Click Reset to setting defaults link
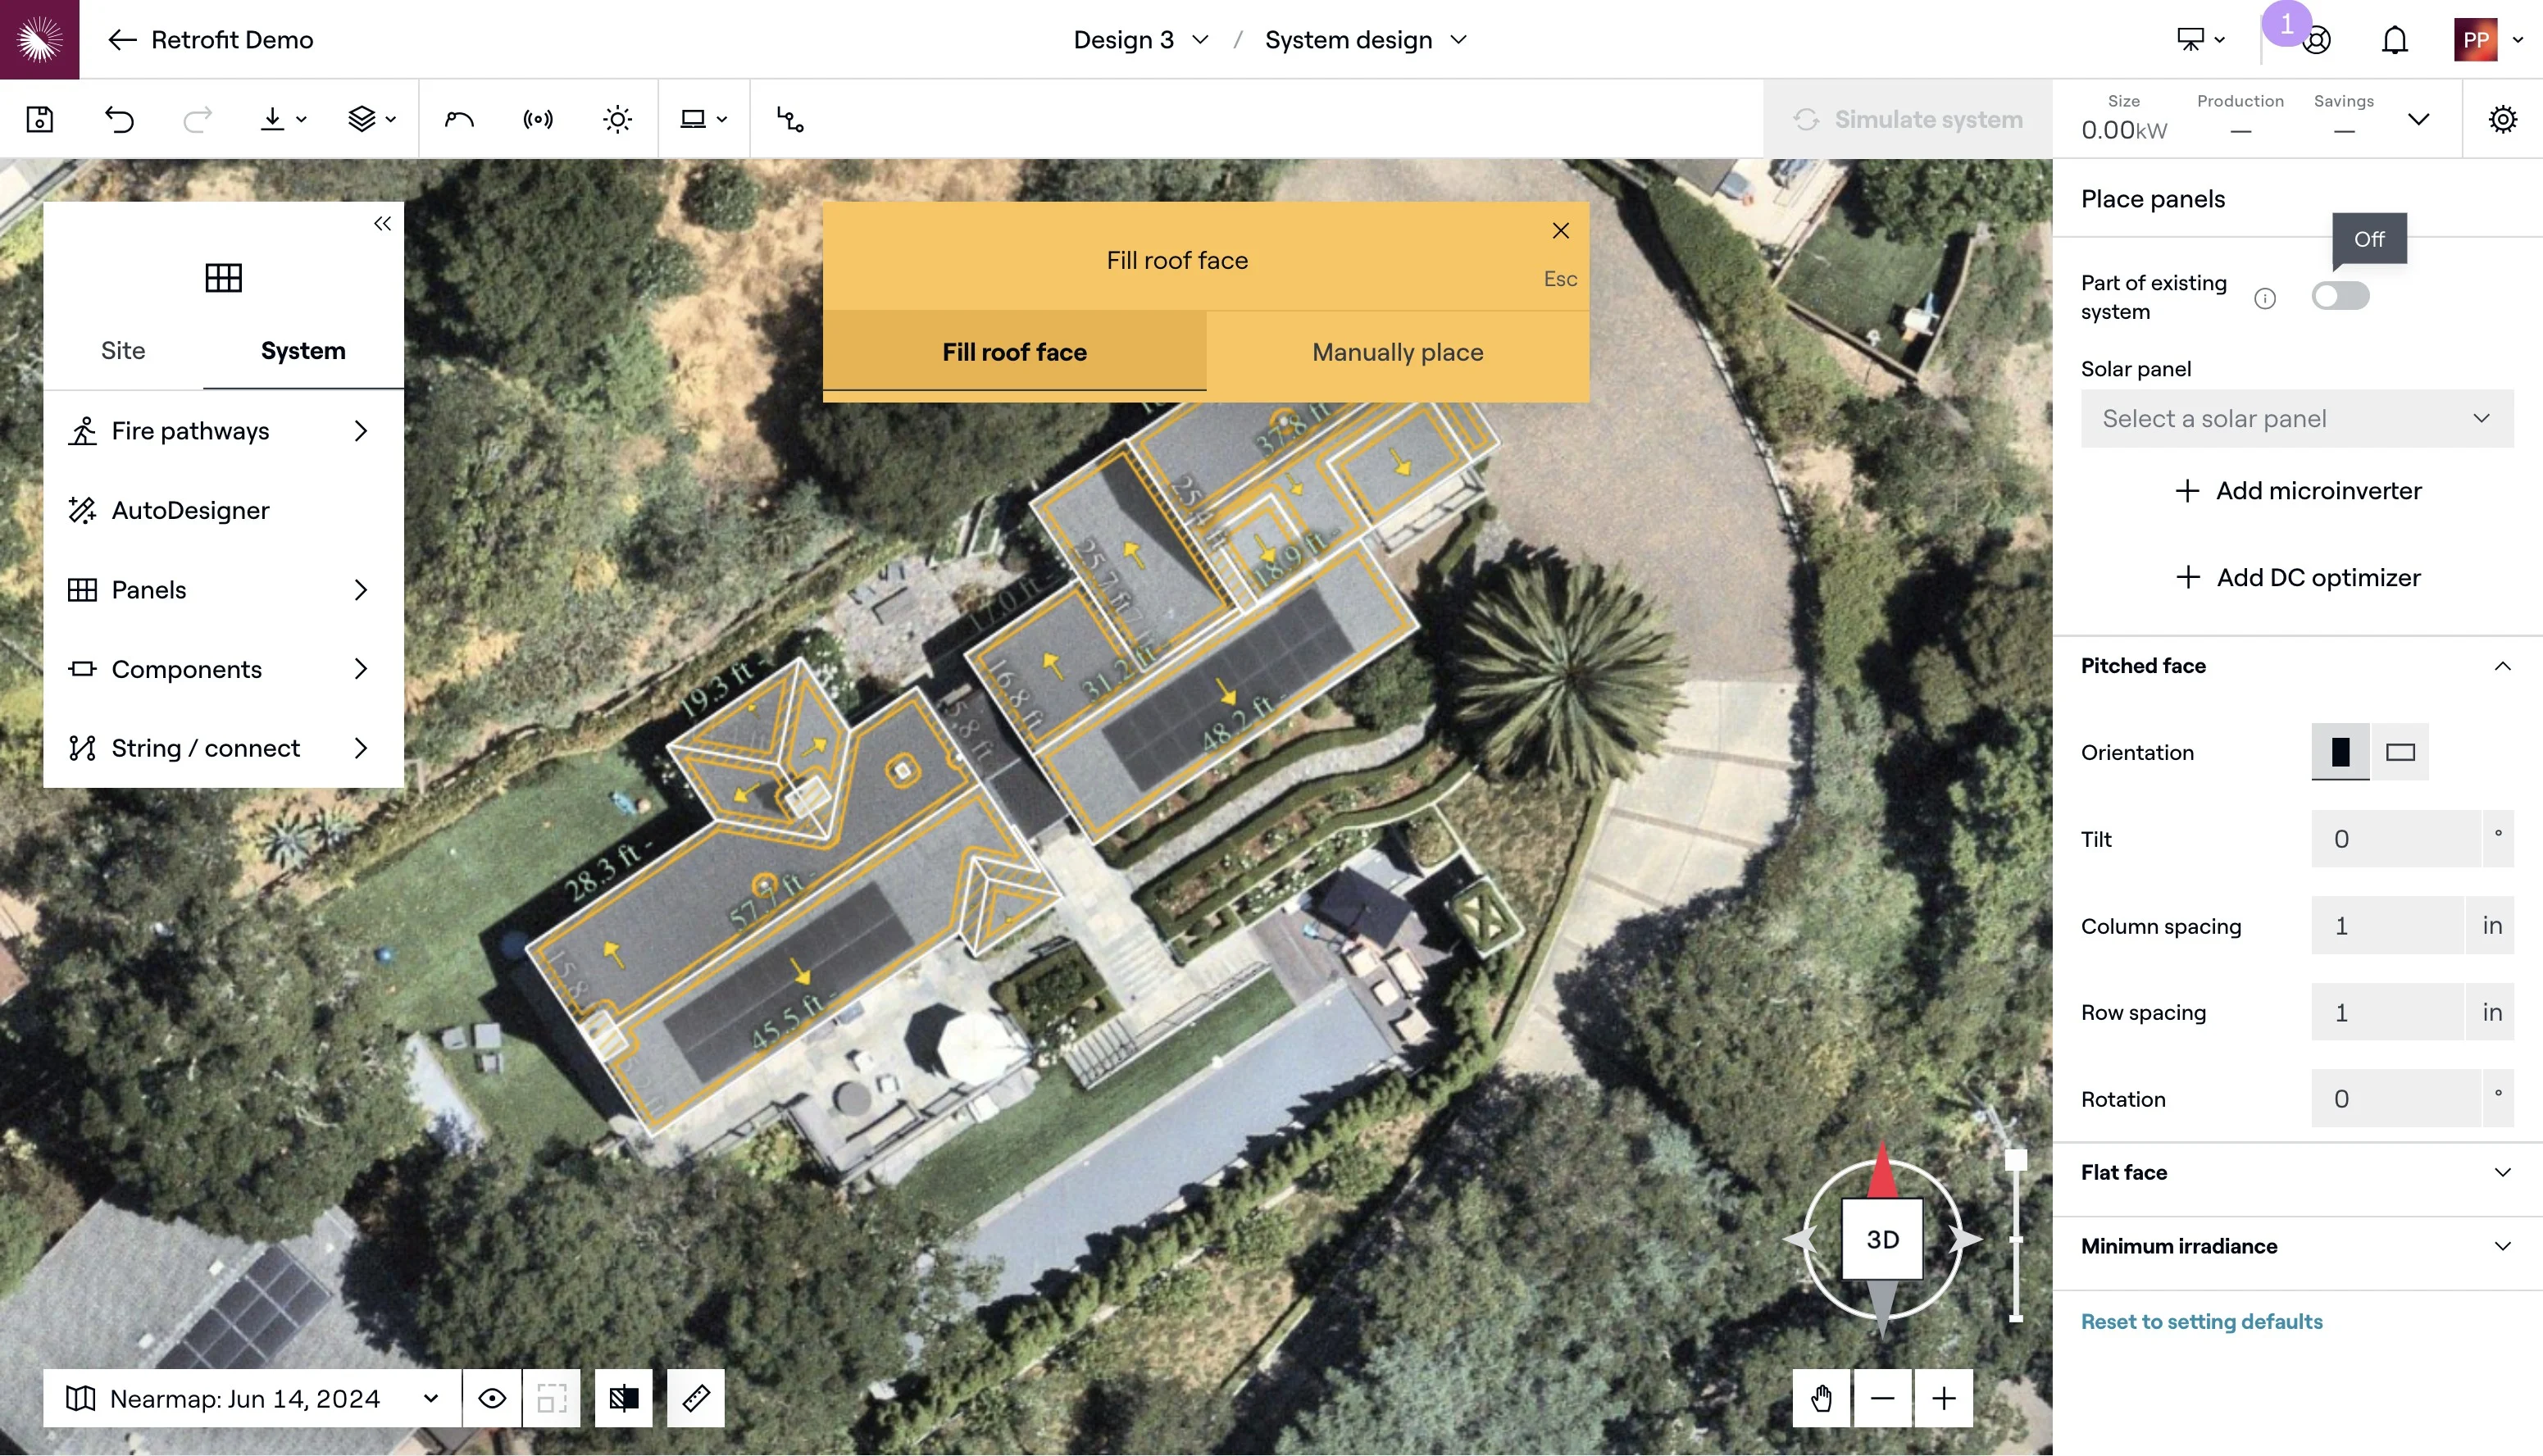The width and height of the screenshot is (2543, 1456). pos(2201,1321)
